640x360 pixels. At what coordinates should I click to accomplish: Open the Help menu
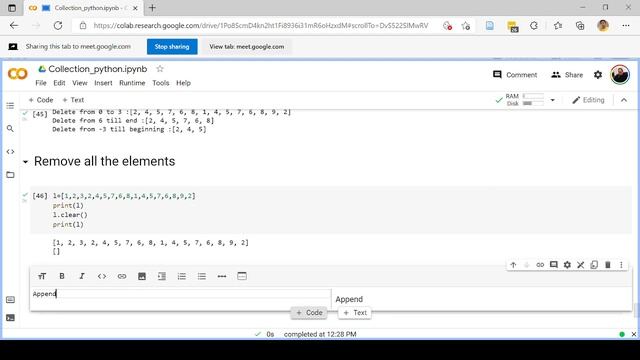tap(183, 83)
